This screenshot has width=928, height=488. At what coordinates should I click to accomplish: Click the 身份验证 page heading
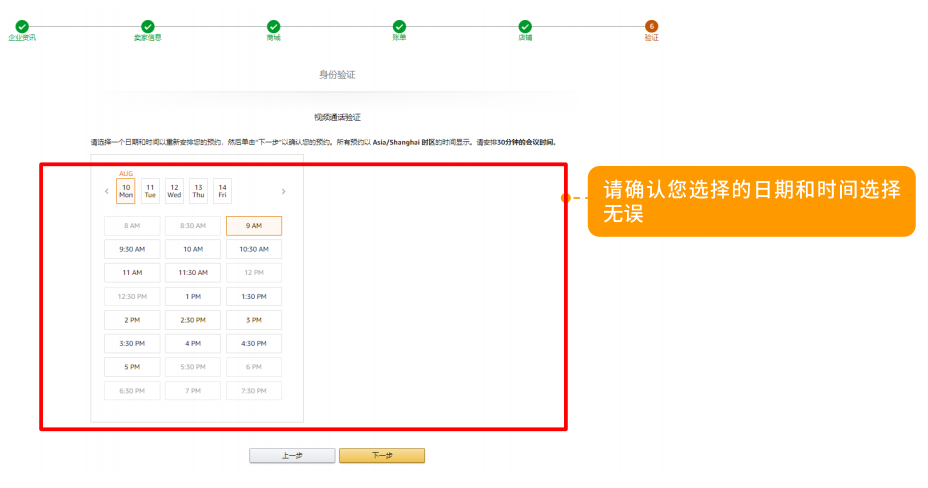pos(337,75)
